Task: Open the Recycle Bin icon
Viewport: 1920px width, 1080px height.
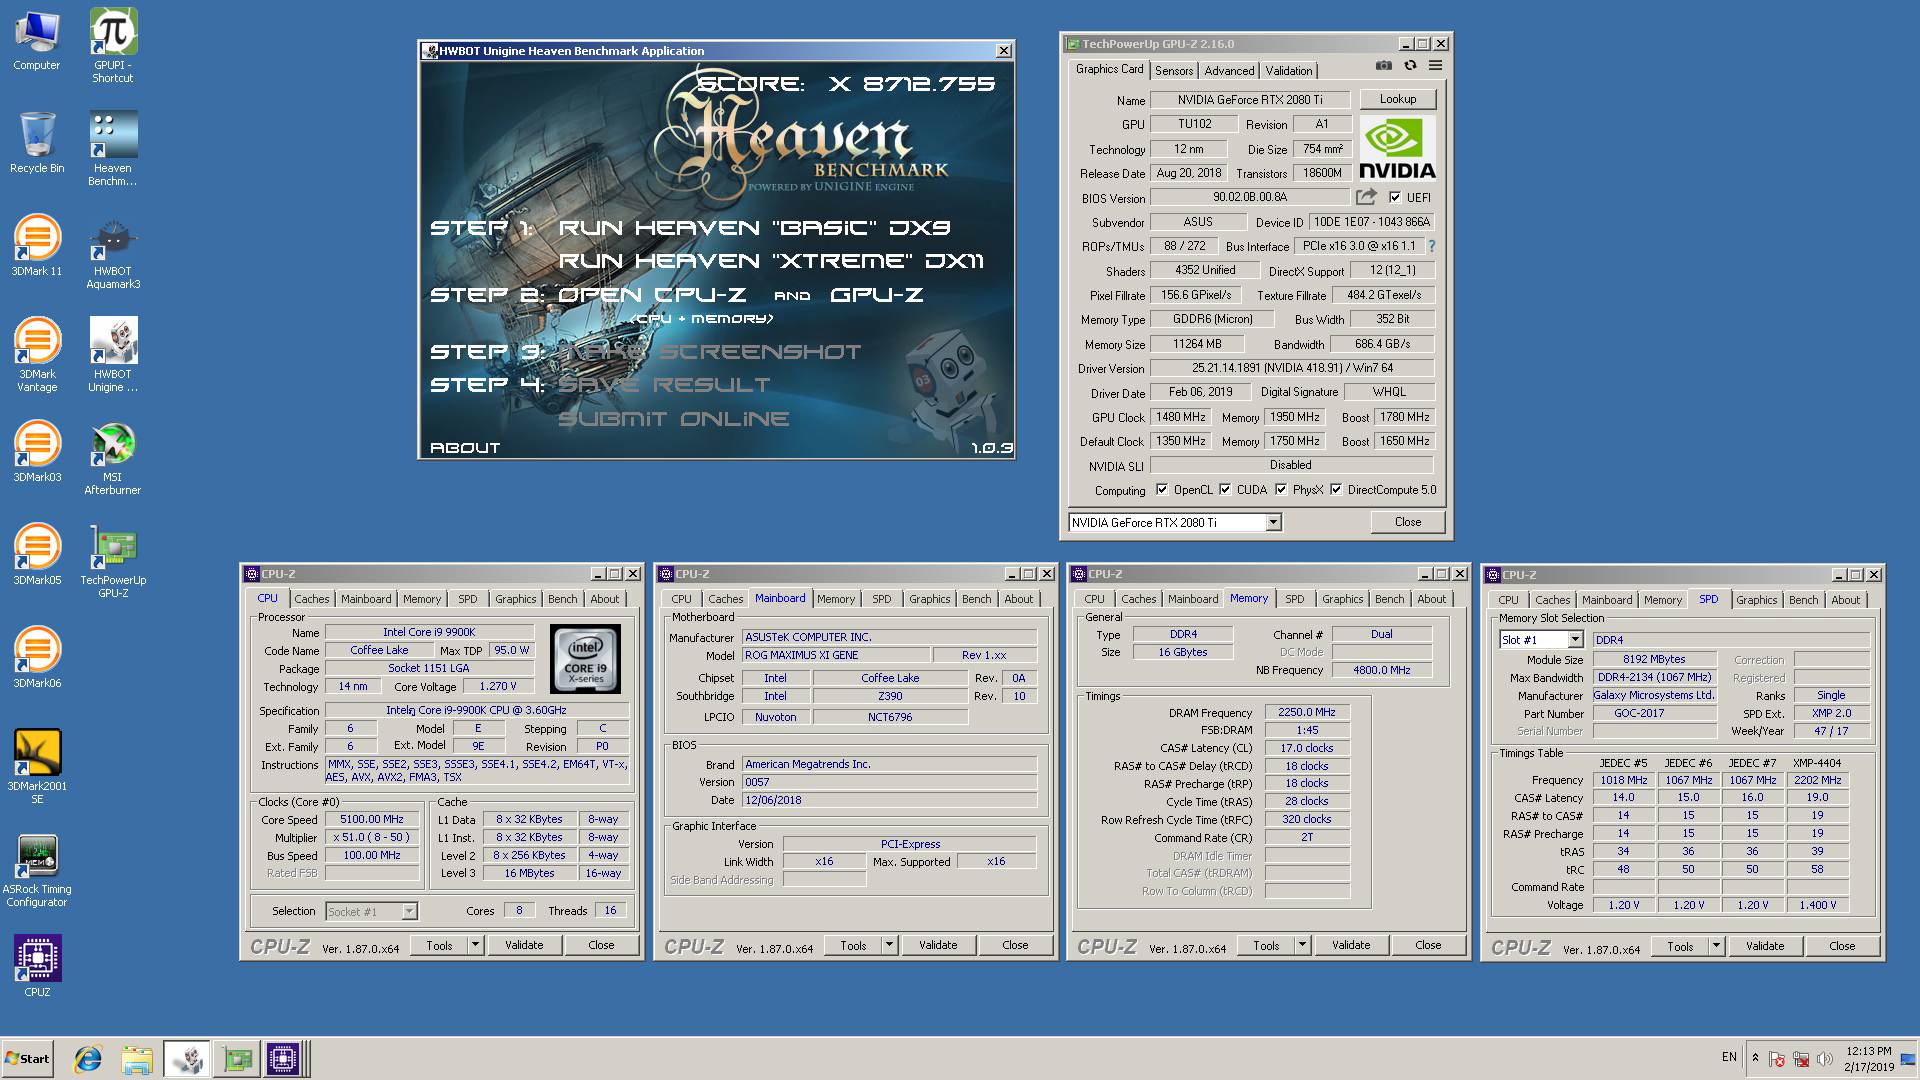Action: point(37,143)
